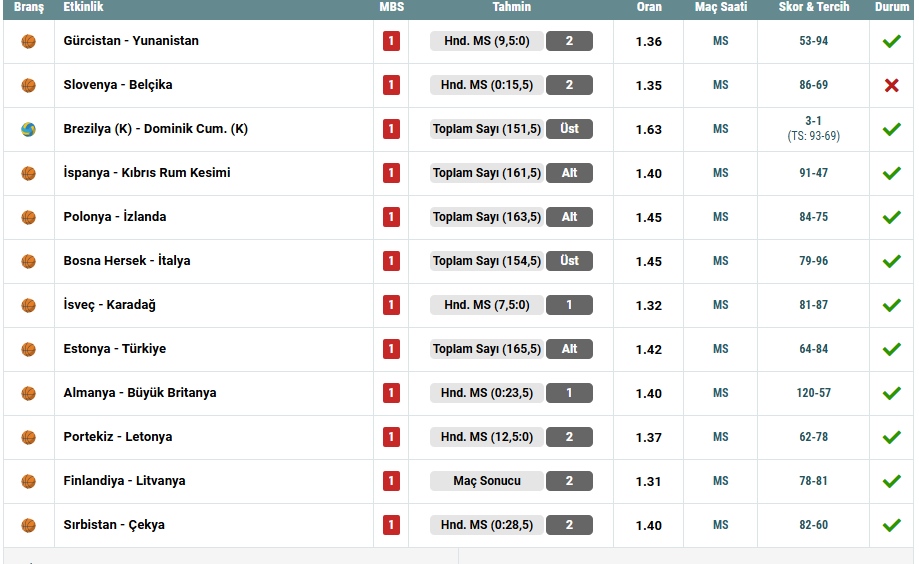Click Üst badge for Bosna Hersek - İtalya

pyautogui.click(x=569, y=261)
